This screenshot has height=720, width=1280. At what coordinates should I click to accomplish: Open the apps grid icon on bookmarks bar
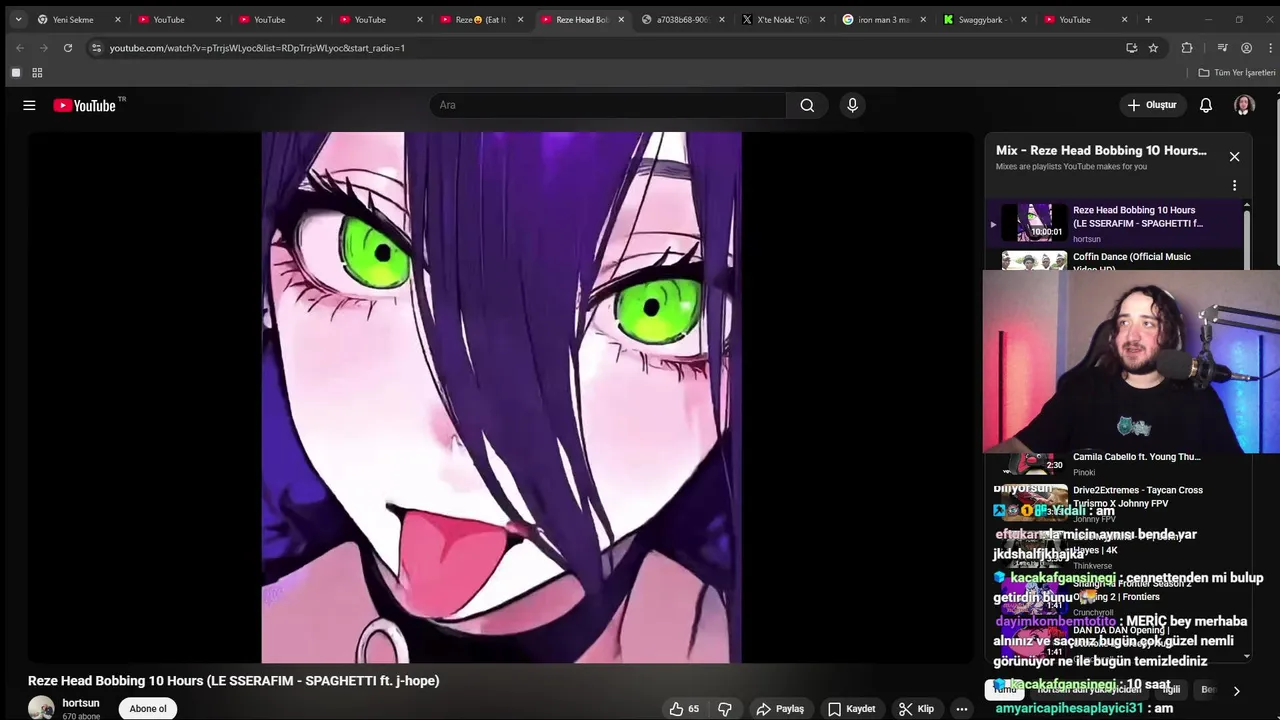pyautogui.click(x=37, y=73)
